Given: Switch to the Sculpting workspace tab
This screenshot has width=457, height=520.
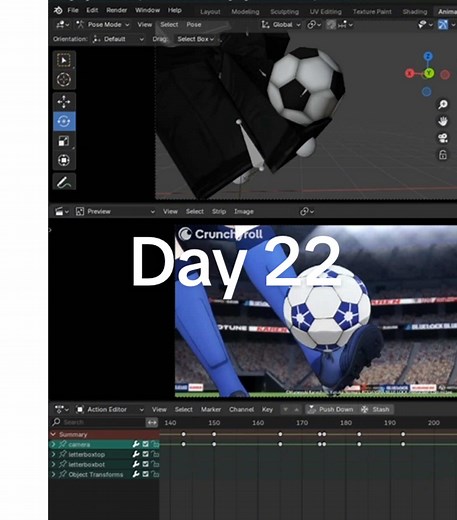Looking at the screenshot, I should coord(284,12).
